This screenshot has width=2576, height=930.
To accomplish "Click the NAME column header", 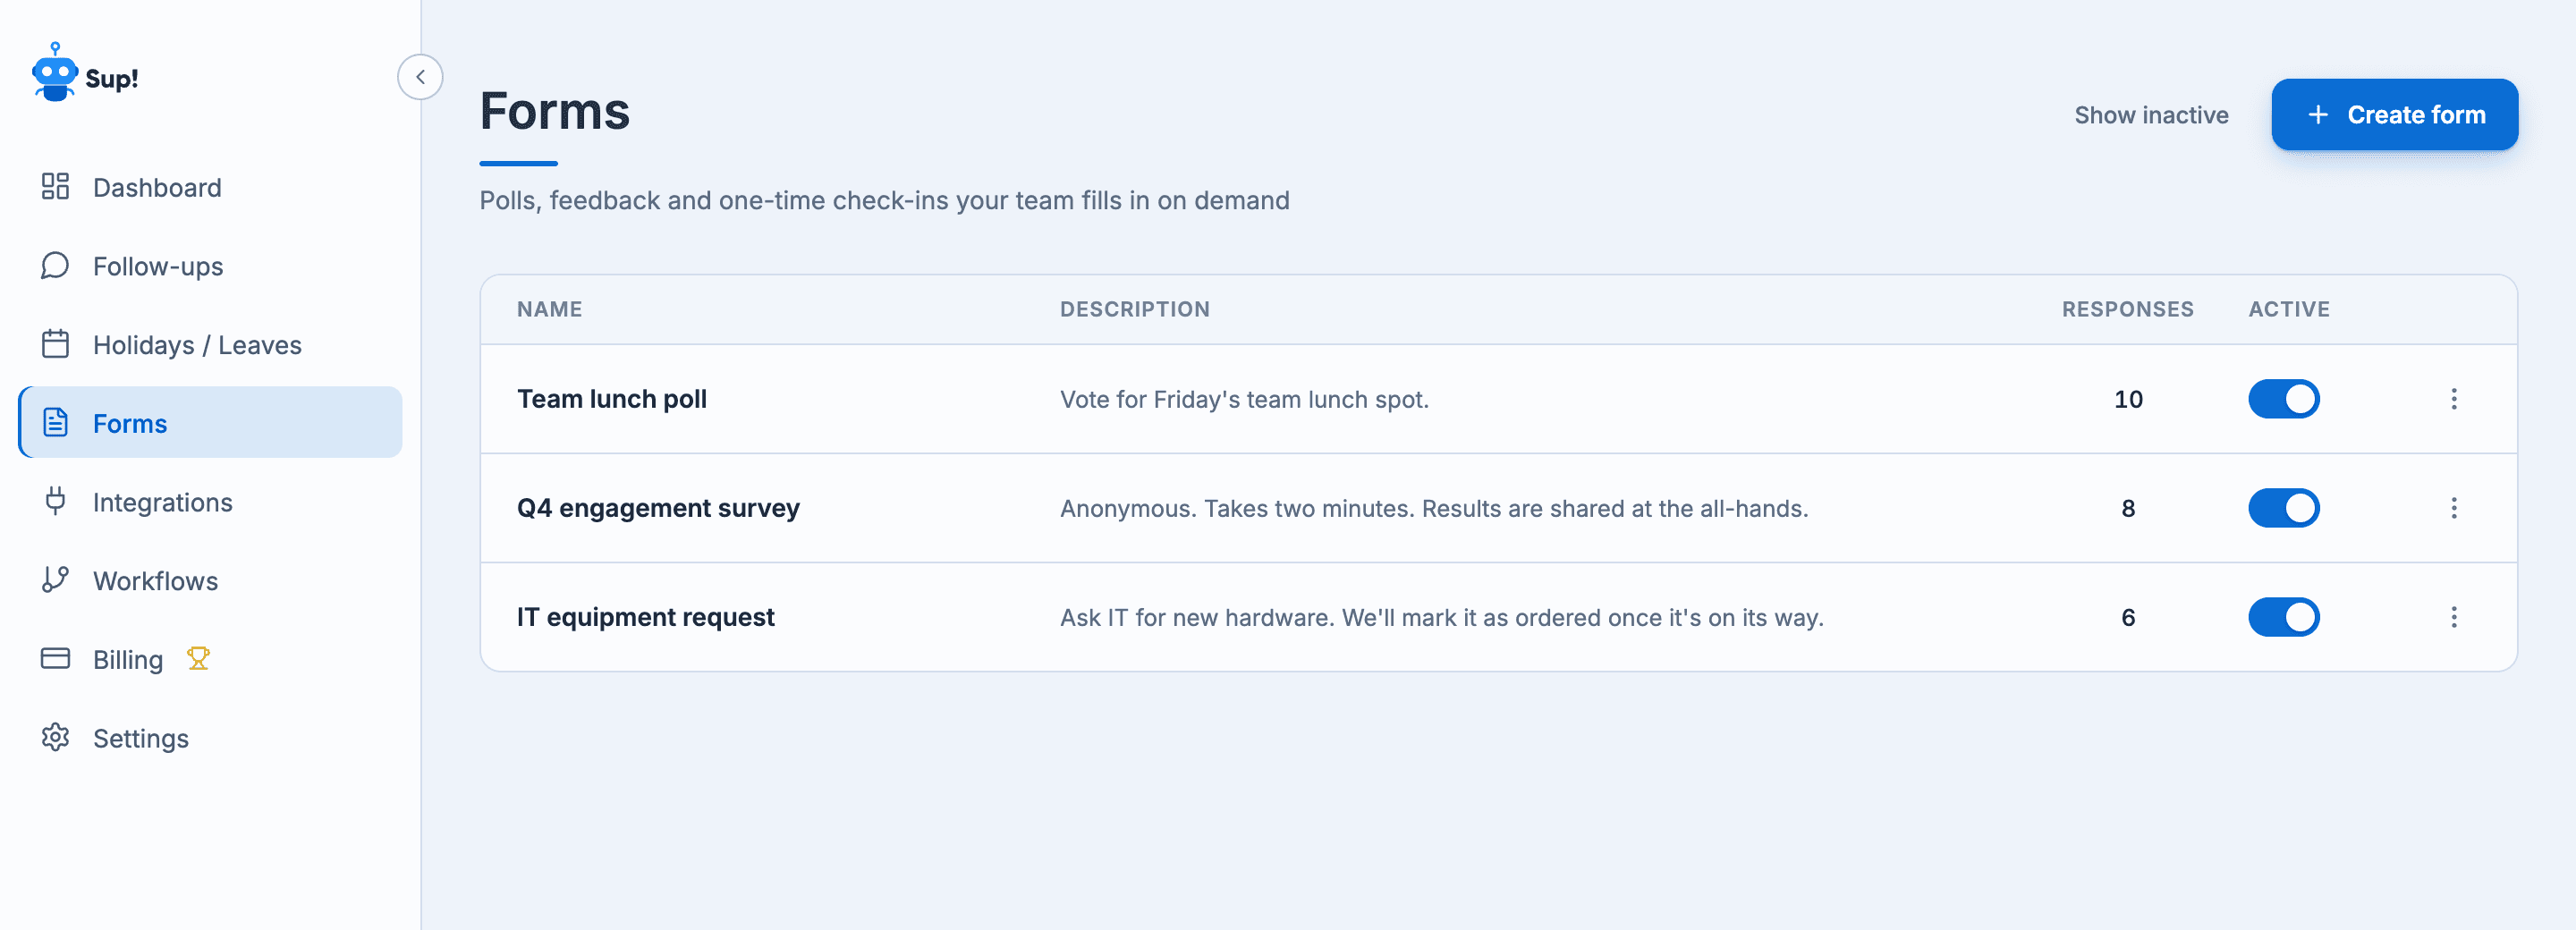I will click(x=549, y=309).
